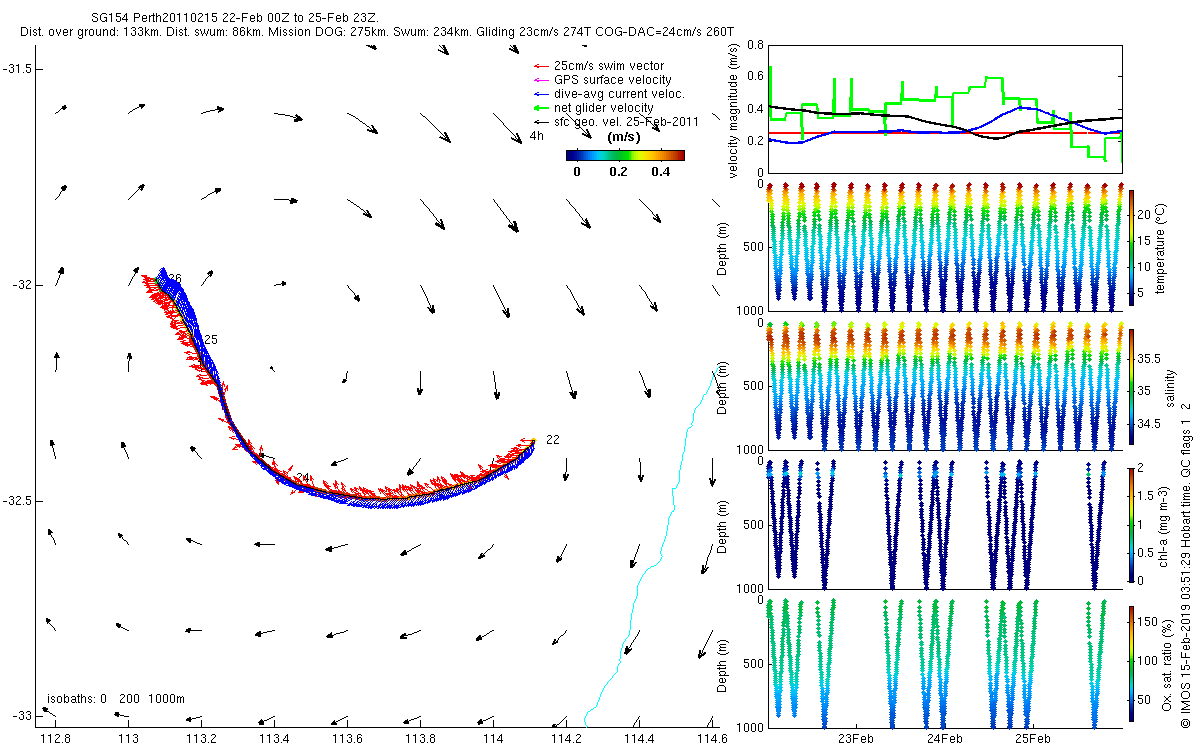Click the '22' day marker at the track's eastern end
This screenshot has height=750, width=1200.
(x=553, y=440)
